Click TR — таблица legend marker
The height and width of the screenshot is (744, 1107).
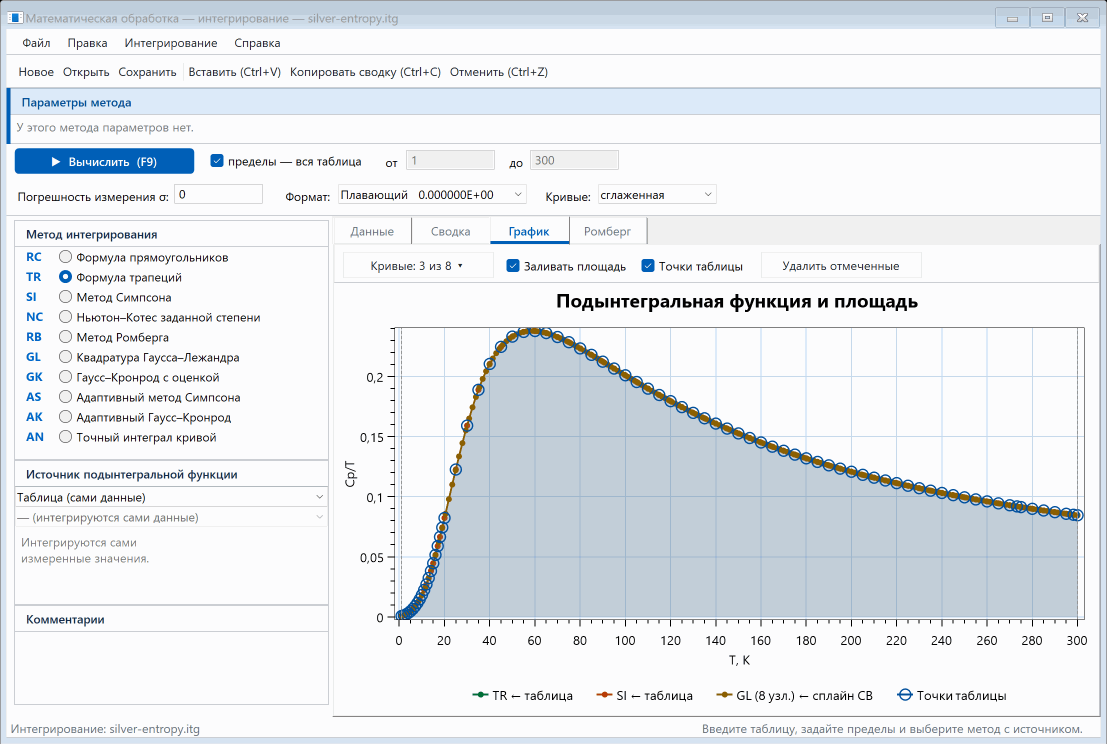click(x=480, y=695)
